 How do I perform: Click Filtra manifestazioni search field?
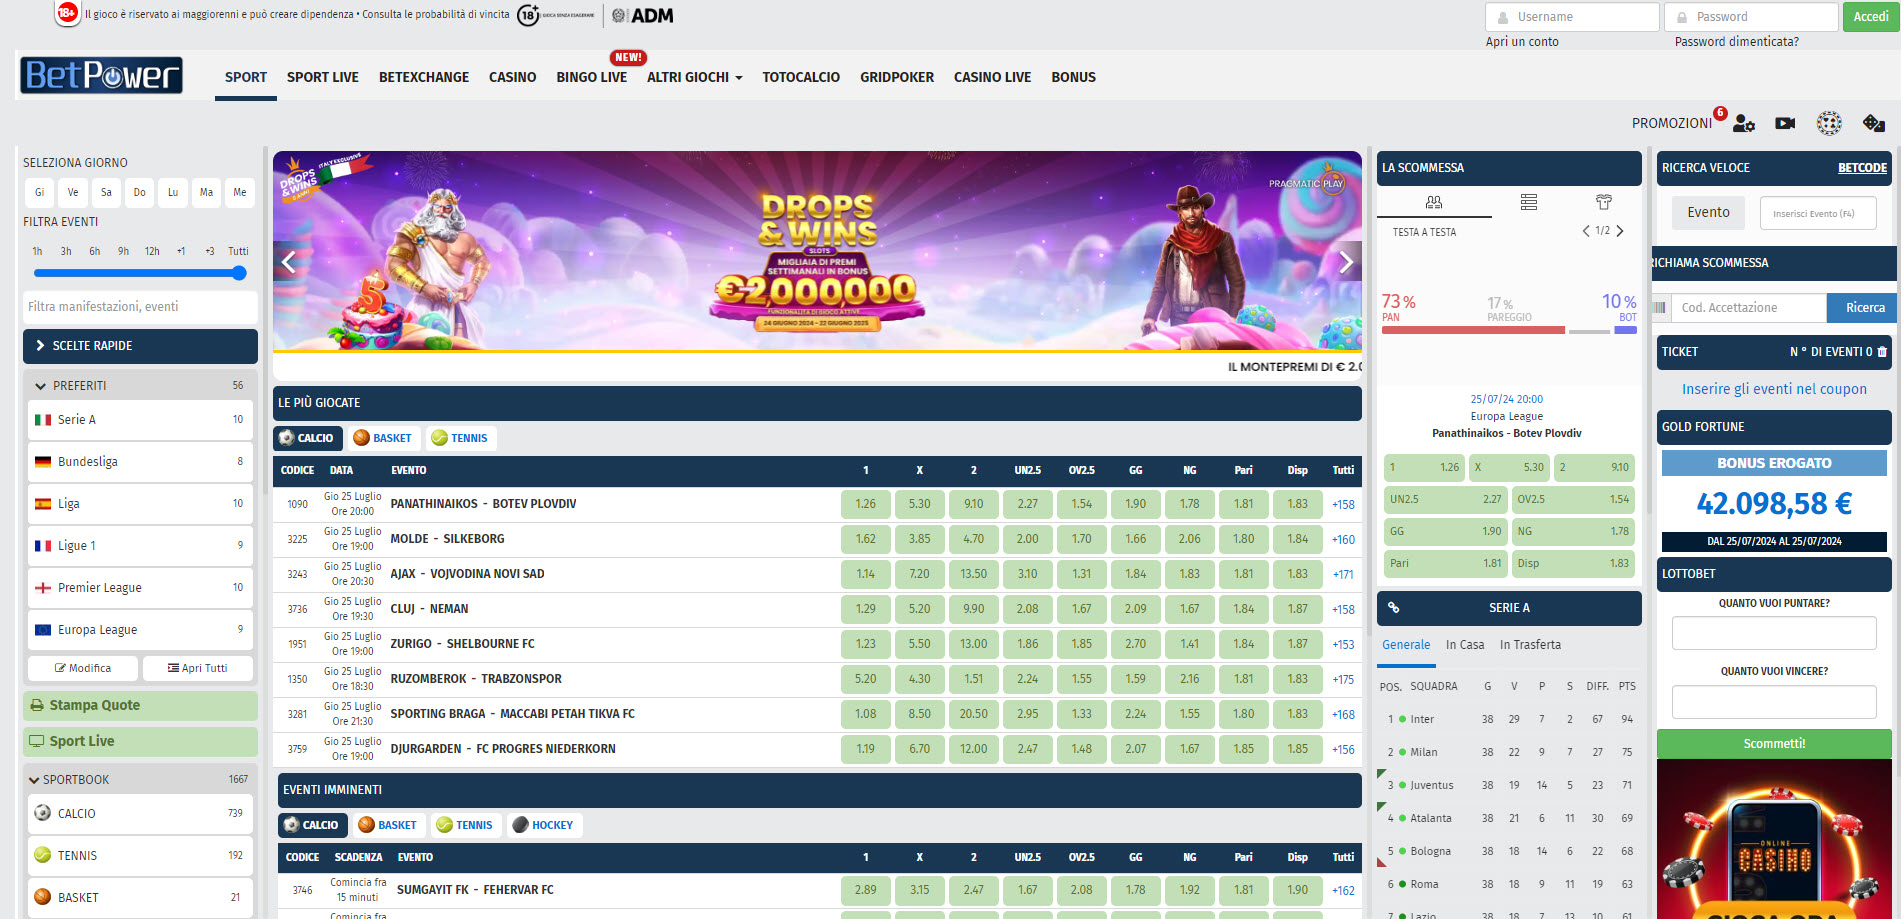140,307
